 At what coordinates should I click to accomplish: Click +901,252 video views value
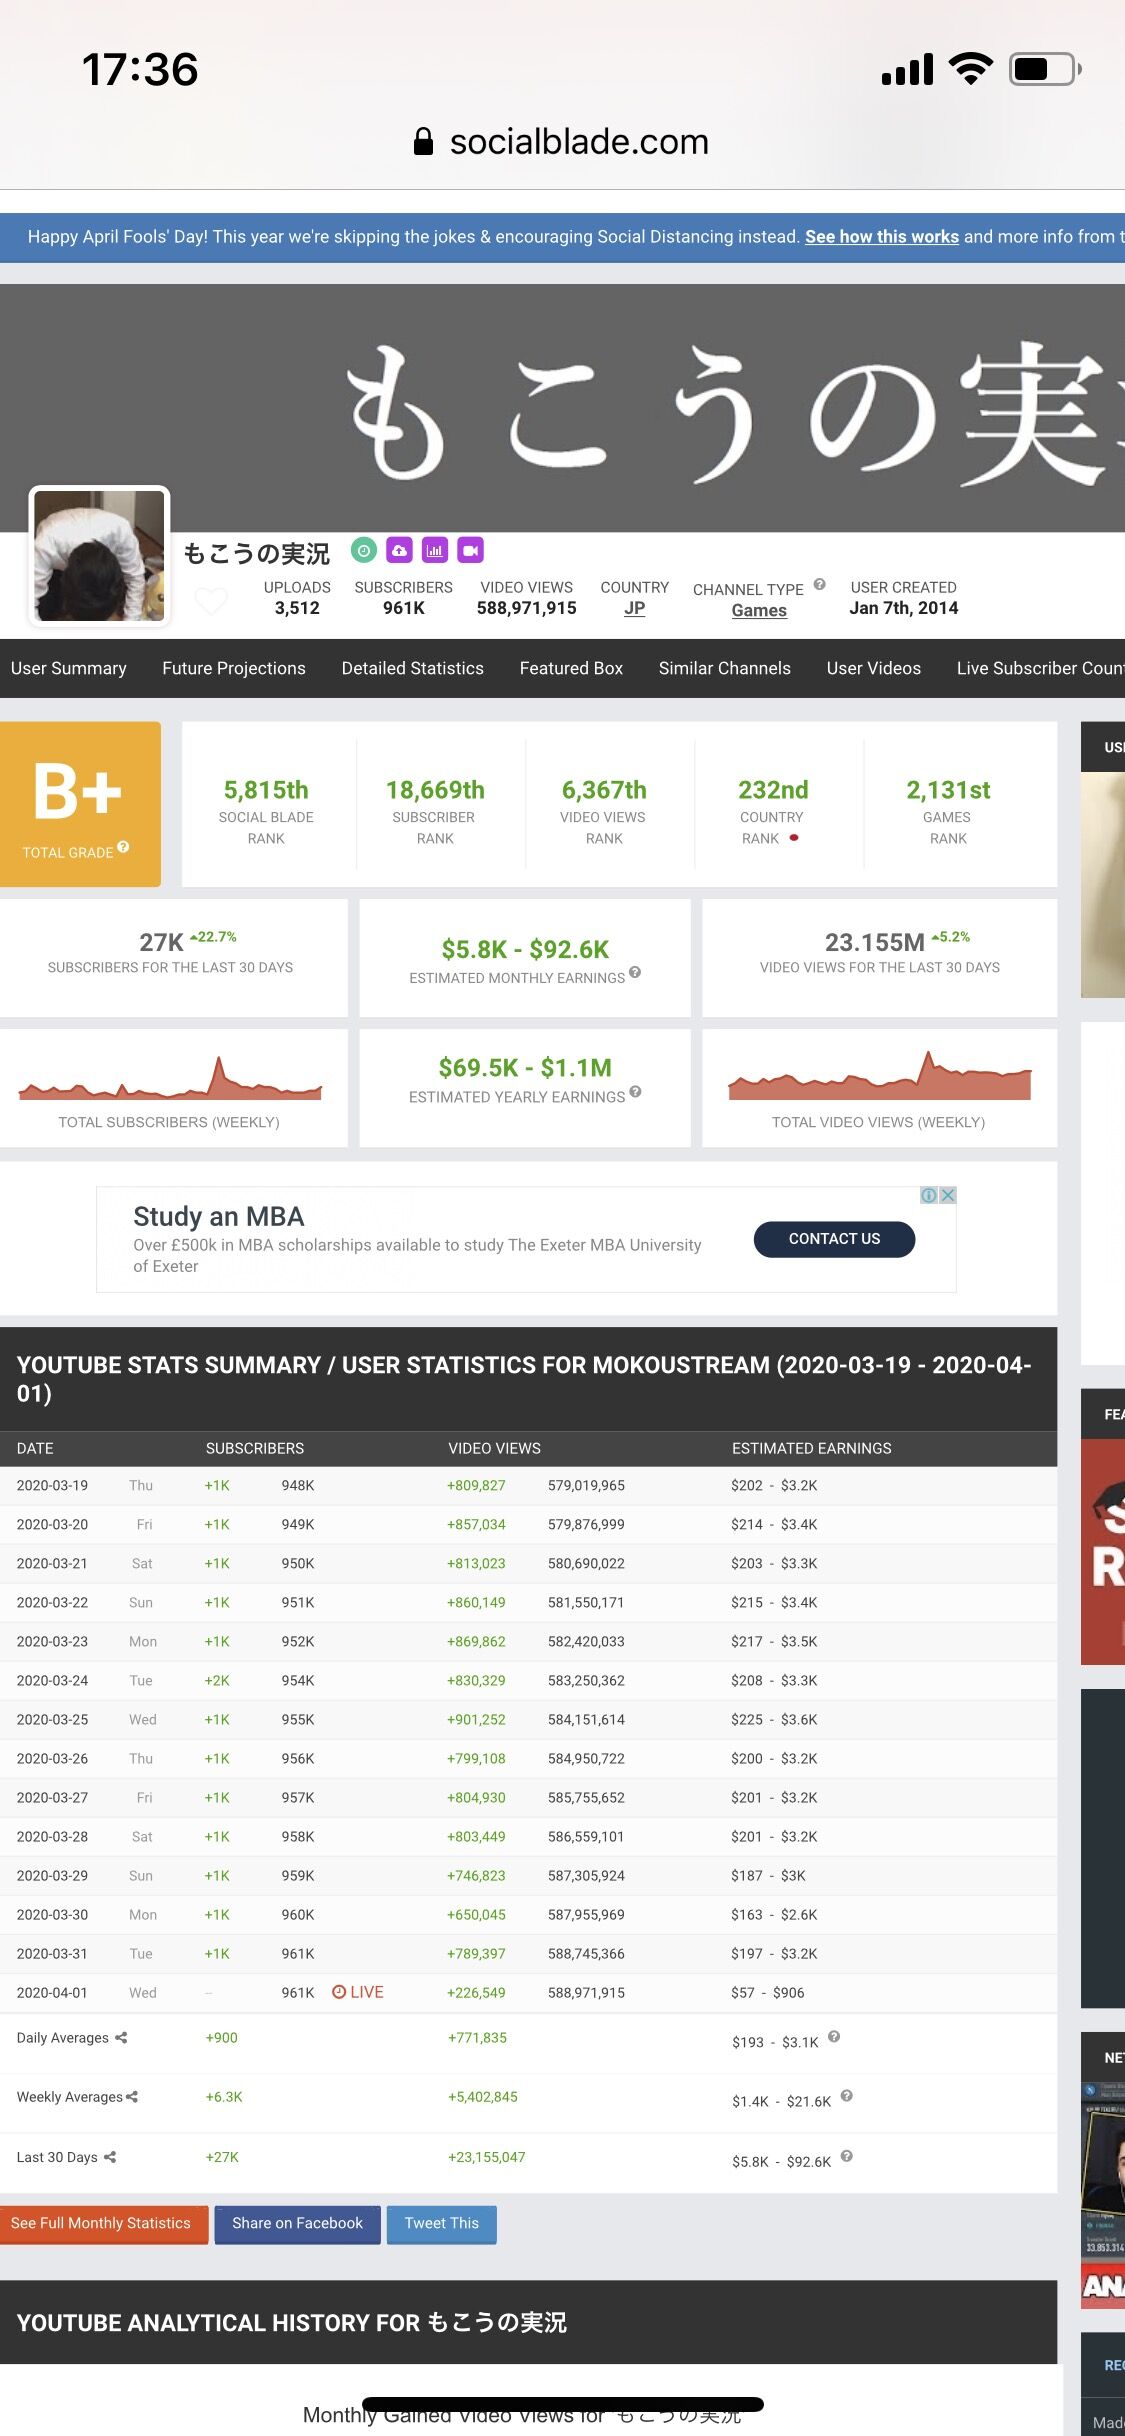476,1719
